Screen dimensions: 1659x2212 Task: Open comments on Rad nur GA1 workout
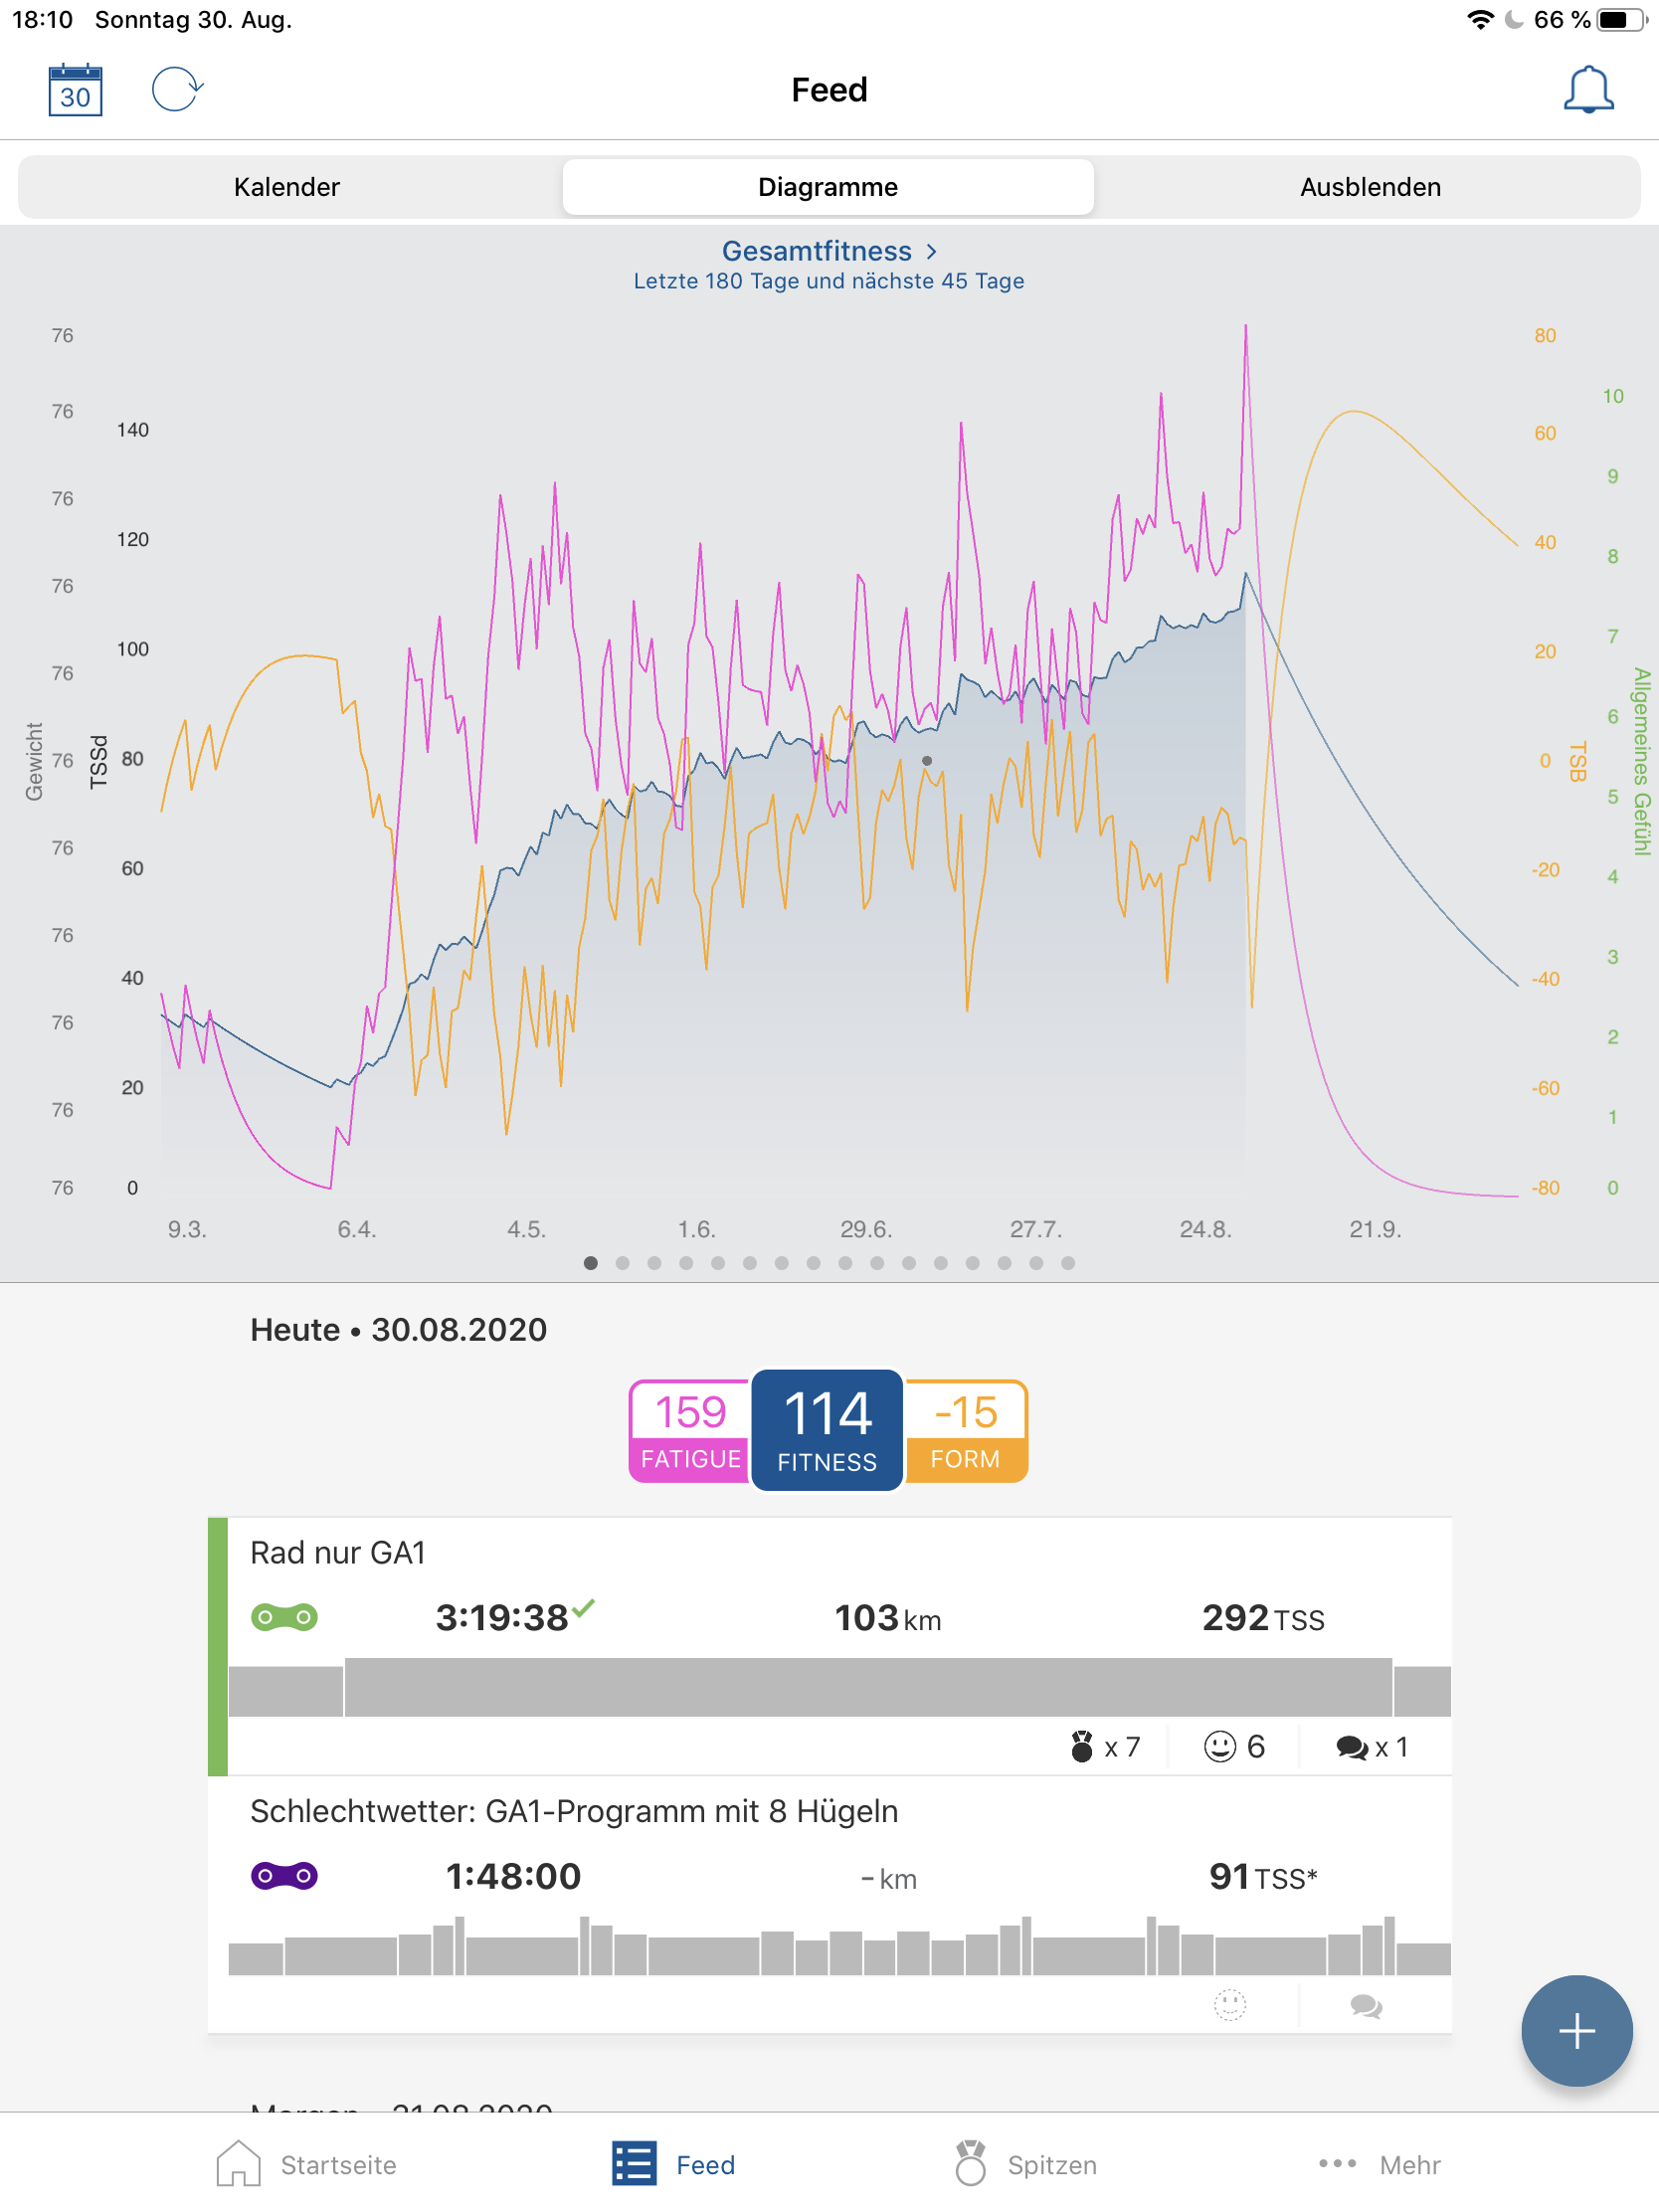(x=1371, y=1747)
